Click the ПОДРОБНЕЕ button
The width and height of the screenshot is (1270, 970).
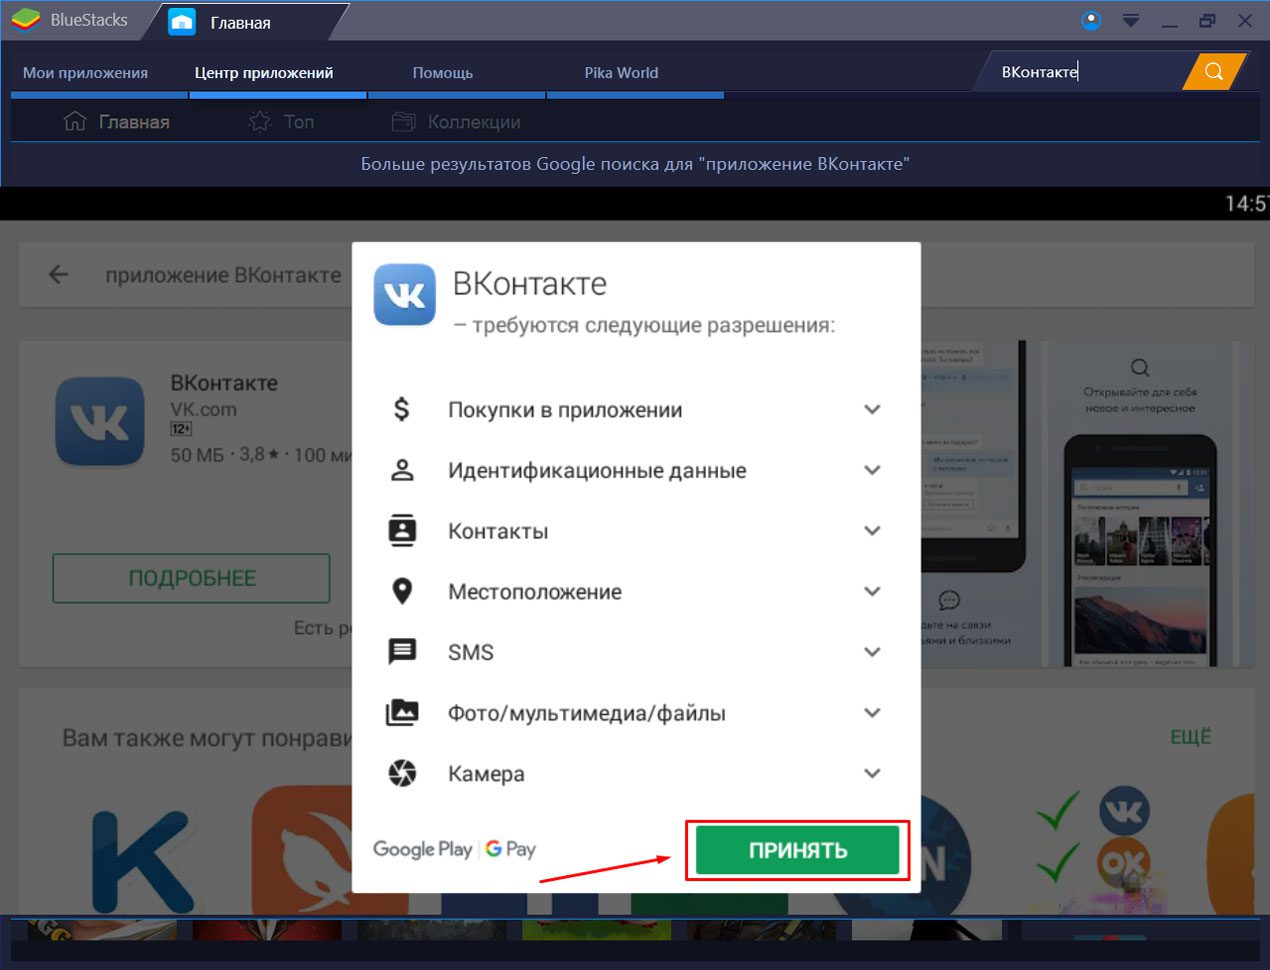coord(191,578)
